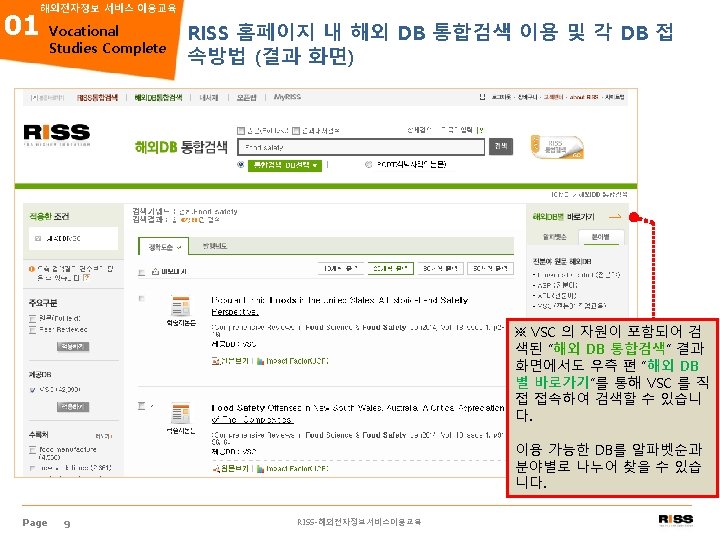Open the 해외DB통합검색 menu item
The height and width of the screenshot is (540, 720).
click(x=158, y=97)
